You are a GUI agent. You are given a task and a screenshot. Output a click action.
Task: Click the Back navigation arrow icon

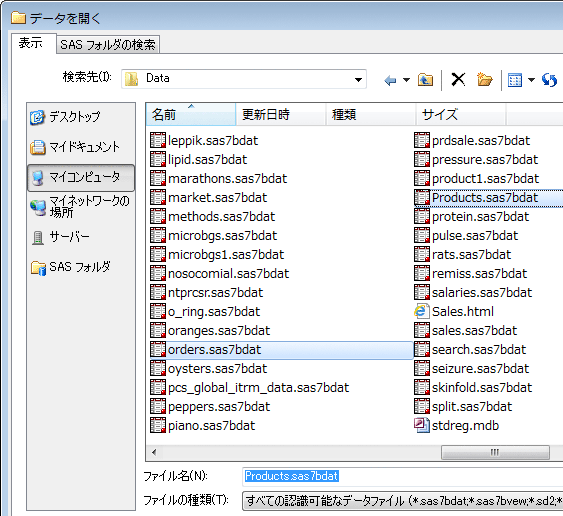click(390, 80)
